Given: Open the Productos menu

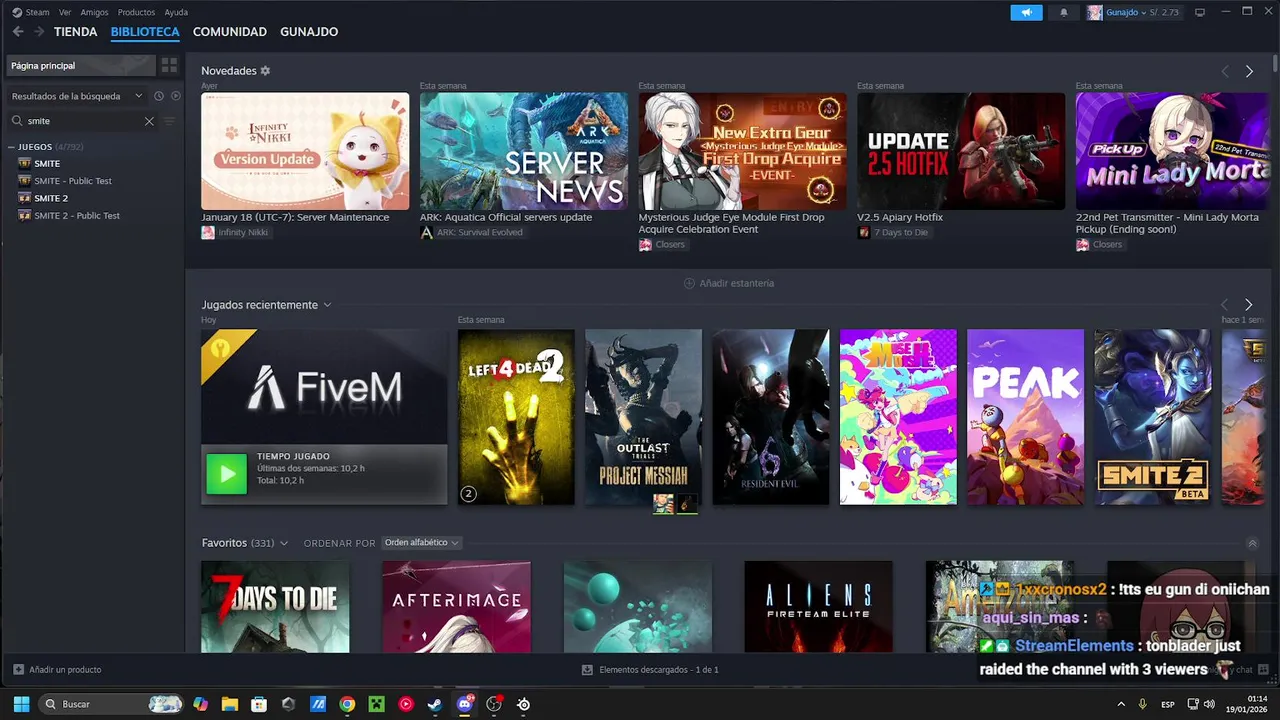Looking at the screenshot, I should [x=136, y=12].
